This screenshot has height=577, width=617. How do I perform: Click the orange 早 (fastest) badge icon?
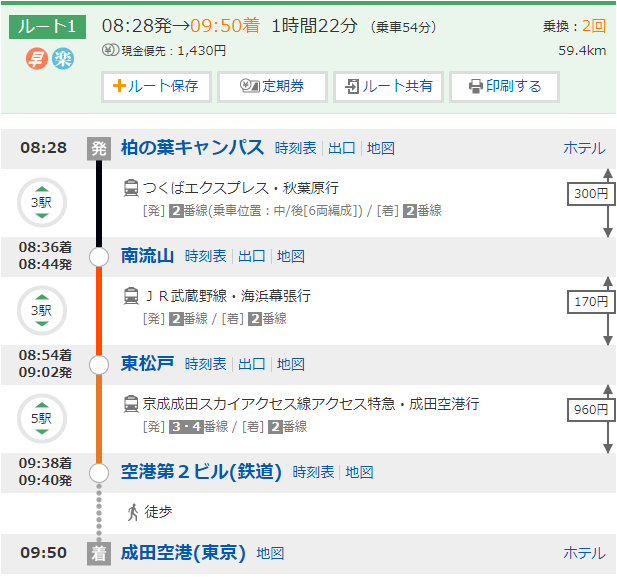point(37,59)
